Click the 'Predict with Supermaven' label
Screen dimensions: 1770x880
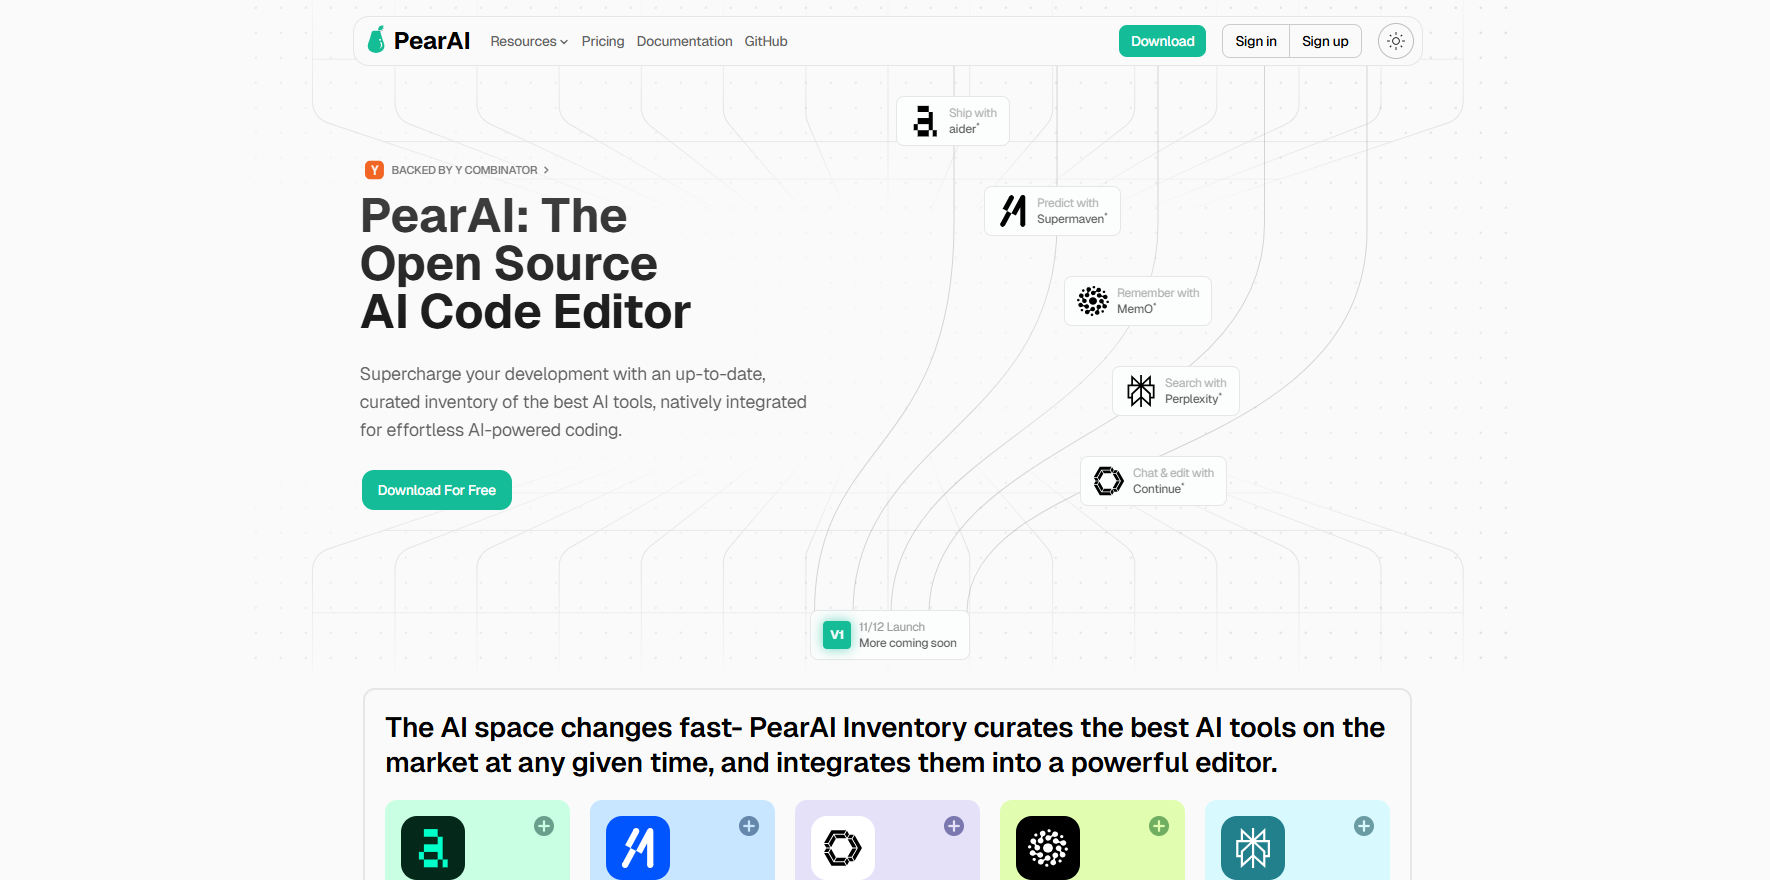pyautogui.click(x=1072, y=211)
